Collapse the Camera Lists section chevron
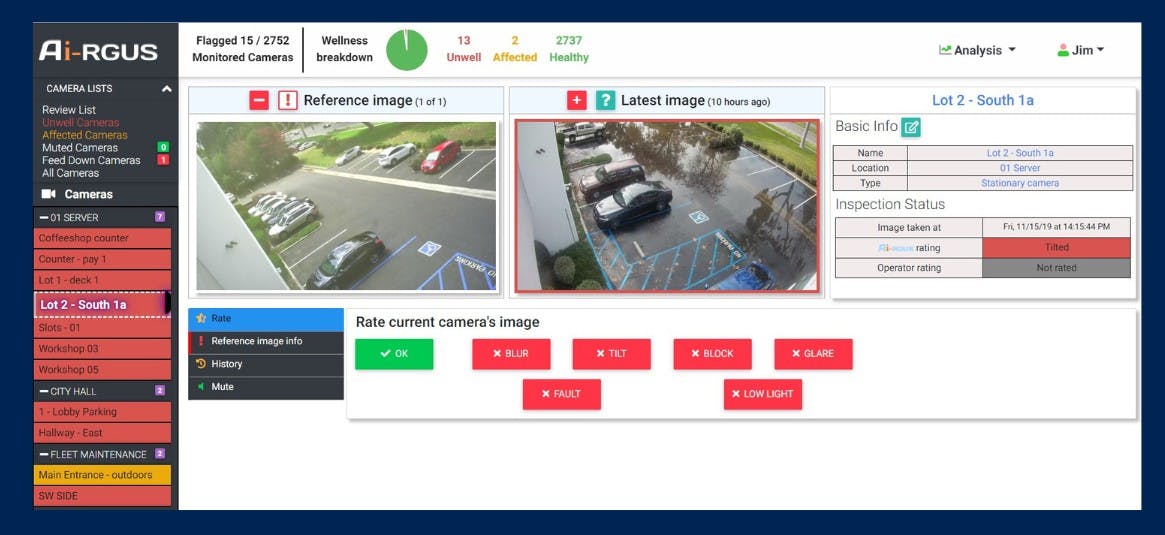The height and width of the screenshot is (535, 1165). [x=166, y=89]
